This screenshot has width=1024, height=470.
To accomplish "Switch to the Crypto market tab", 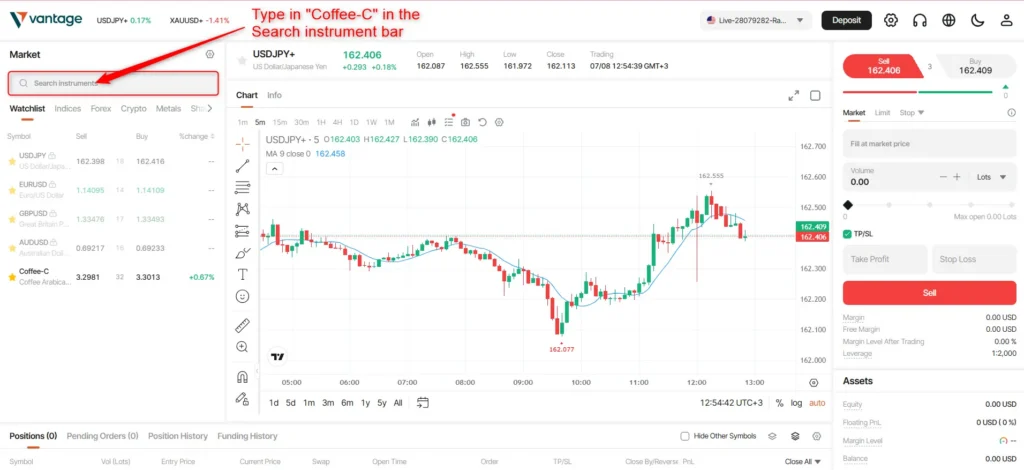I will (x=134, y=108).
